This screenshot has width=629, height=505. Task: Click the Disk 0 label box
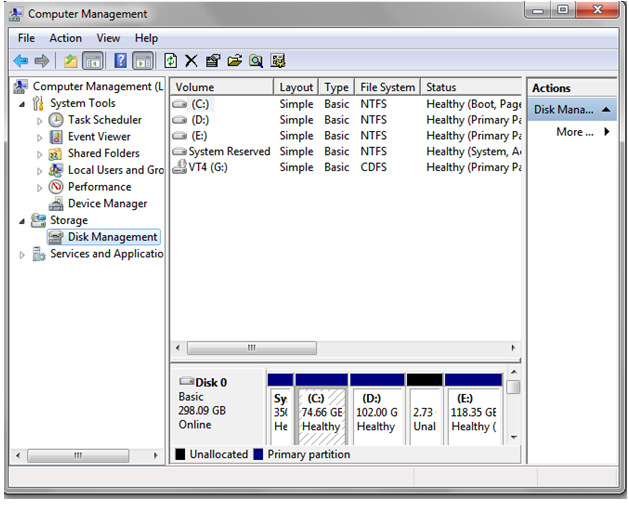point(219,406)
